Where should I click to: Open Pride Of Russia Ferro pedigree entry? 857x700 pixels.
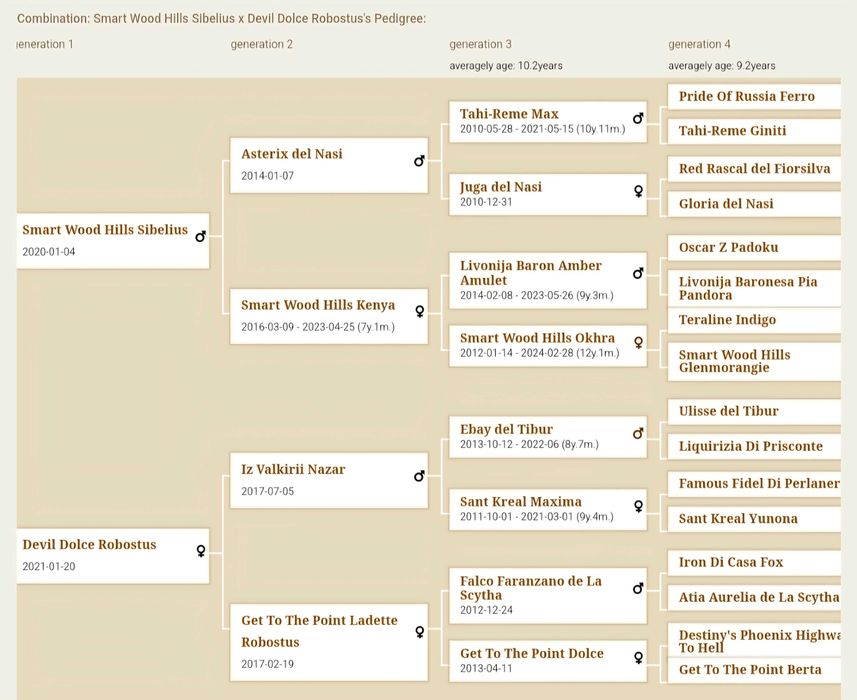click(x=746, y=97)
